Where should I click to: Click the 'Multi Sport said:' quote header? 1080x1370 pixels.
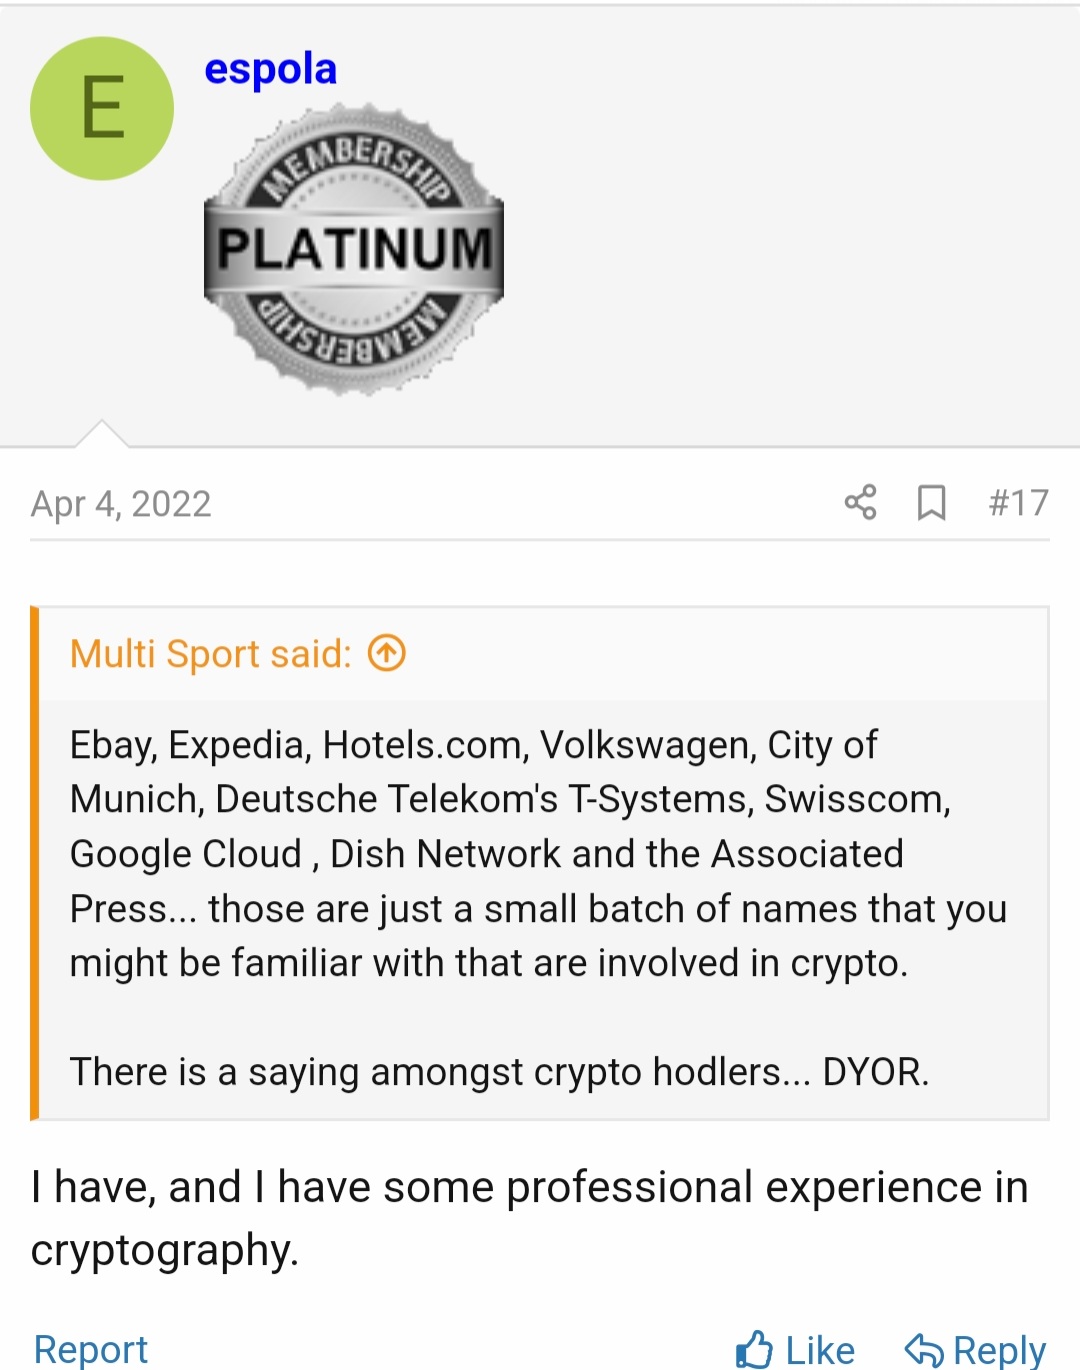[211, 654]
